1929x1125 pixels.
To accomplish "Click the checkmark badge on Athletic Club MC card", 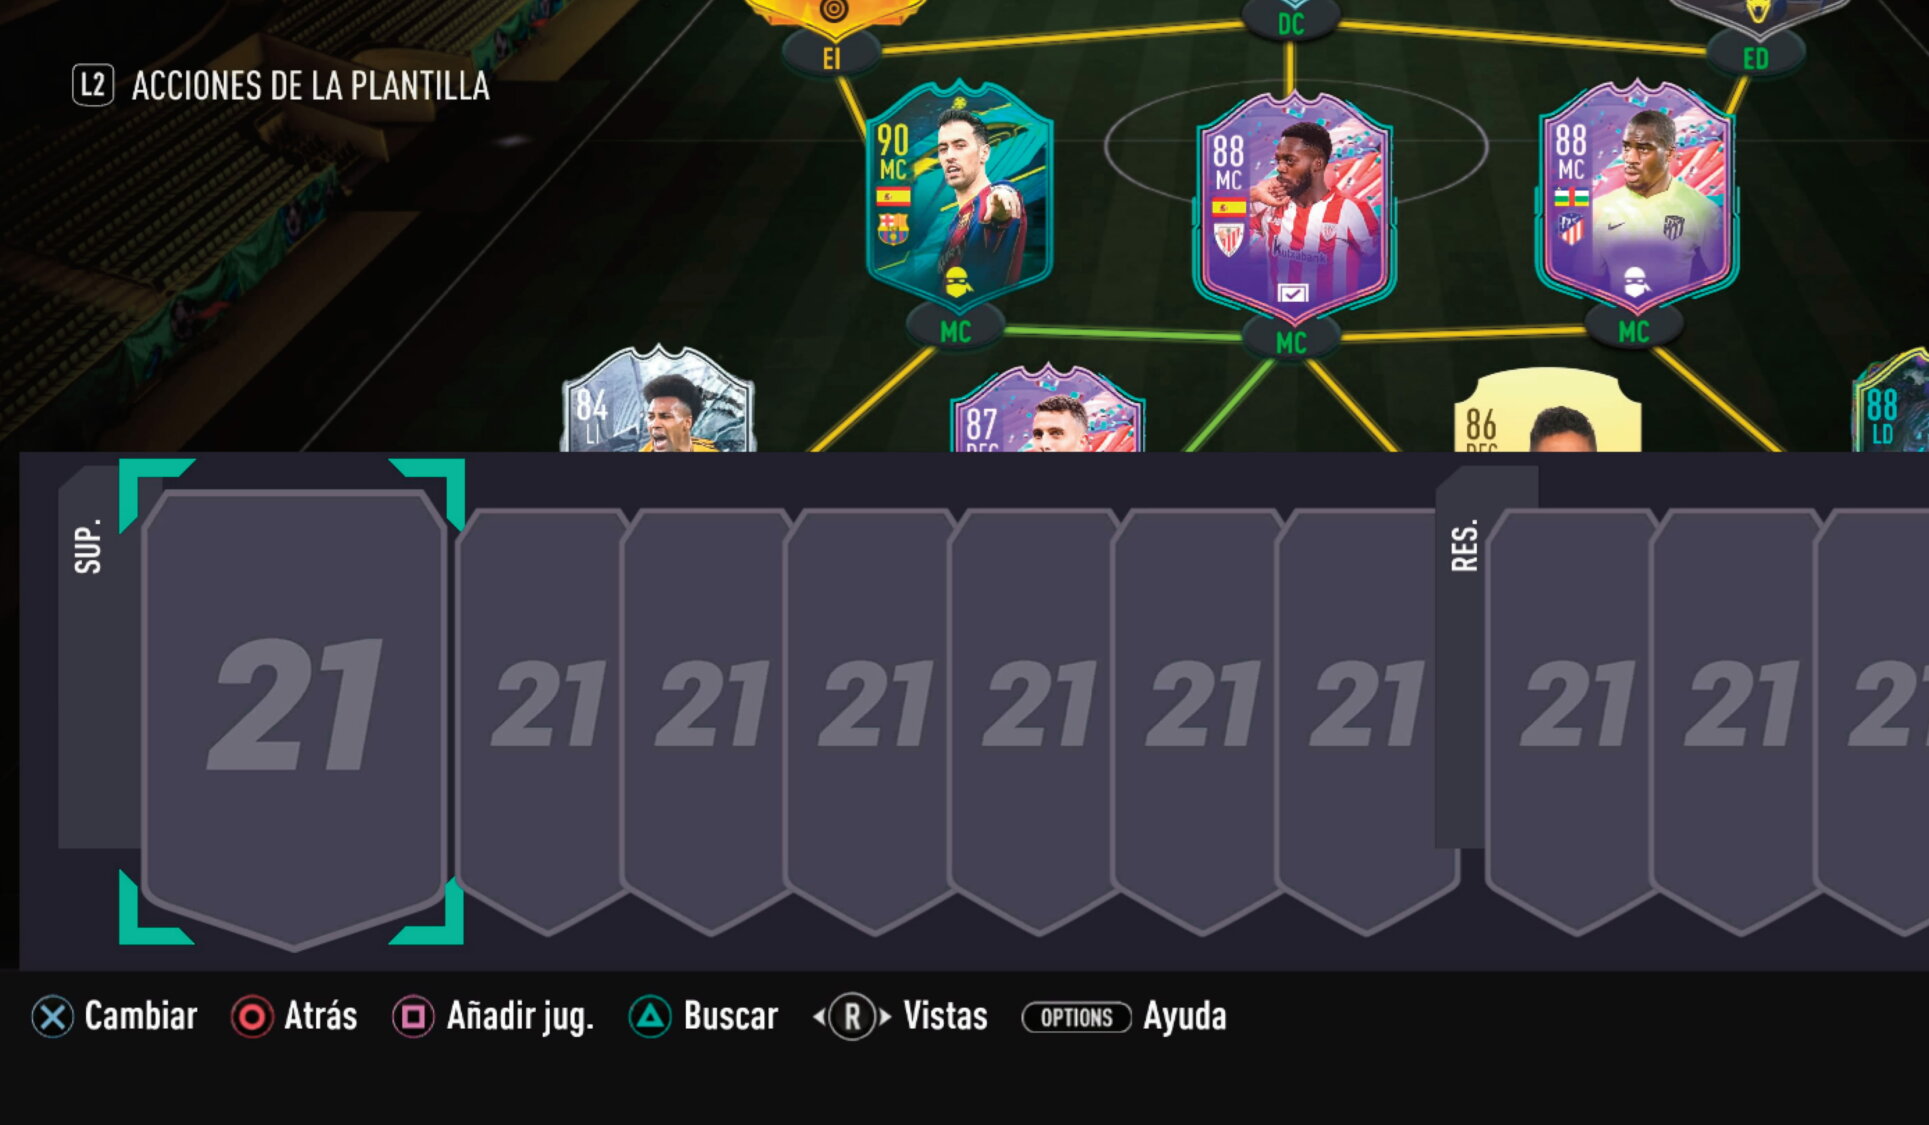I will tap(1292, 293).
